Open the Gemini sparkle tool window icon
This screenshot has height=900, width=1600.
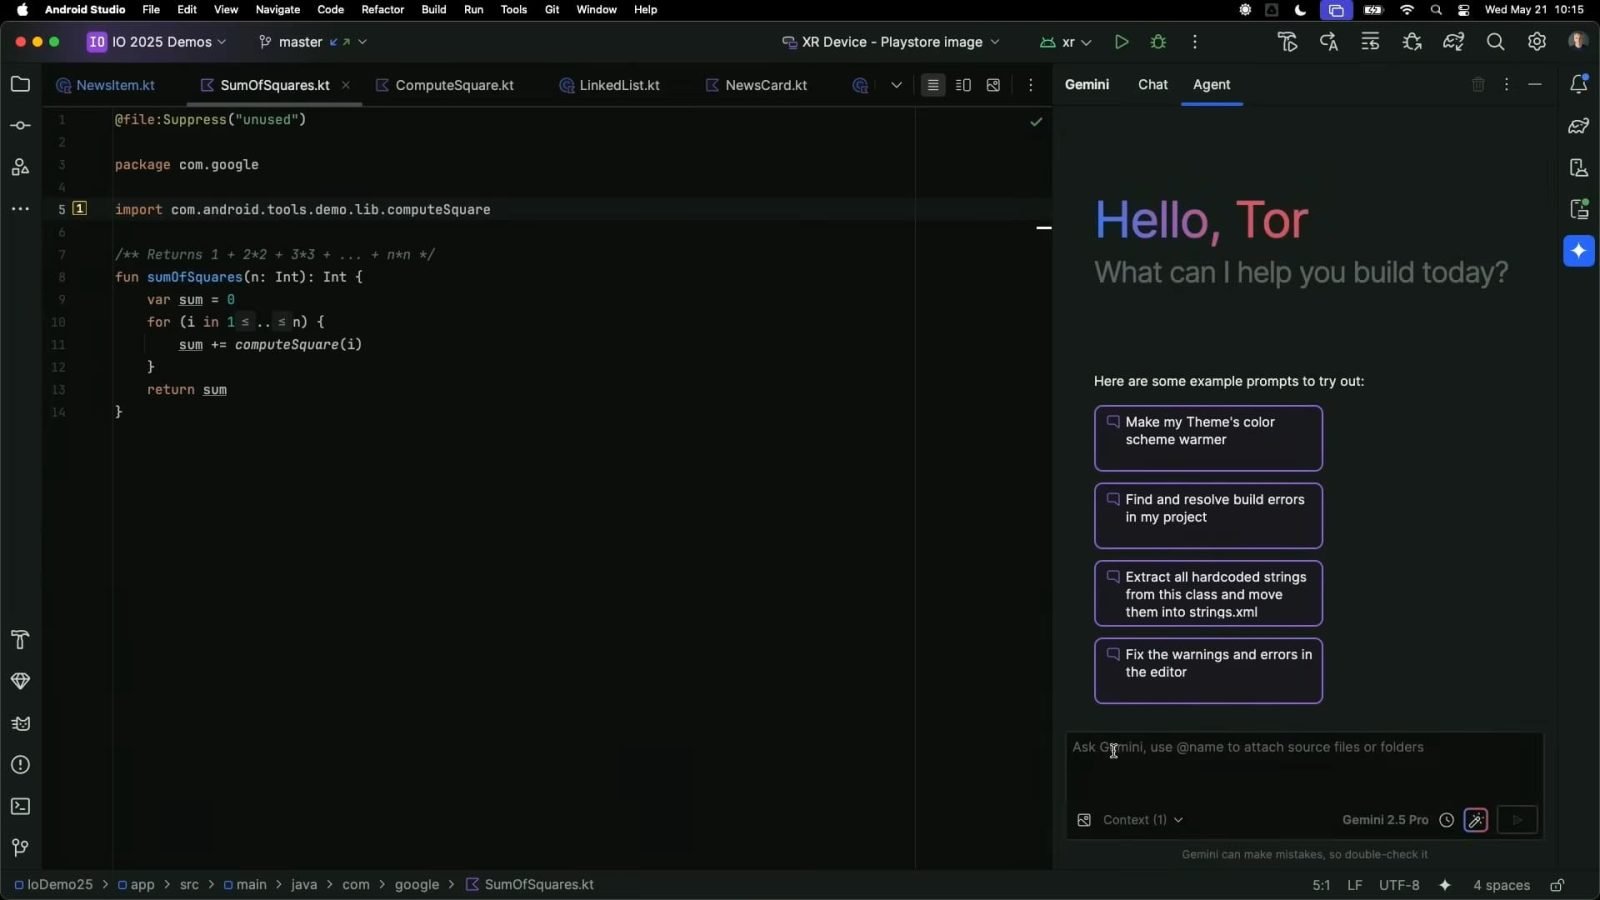tap(1579, 251)
